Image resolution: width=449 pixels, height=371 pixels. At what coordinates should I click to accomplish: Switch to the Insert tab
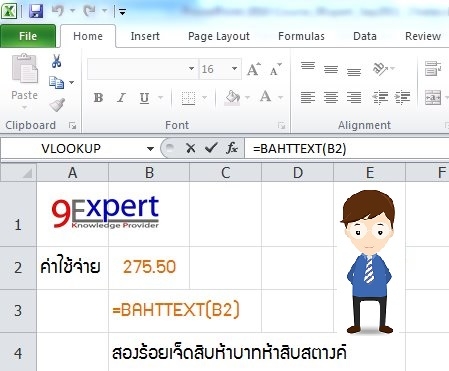pos(145,36)
